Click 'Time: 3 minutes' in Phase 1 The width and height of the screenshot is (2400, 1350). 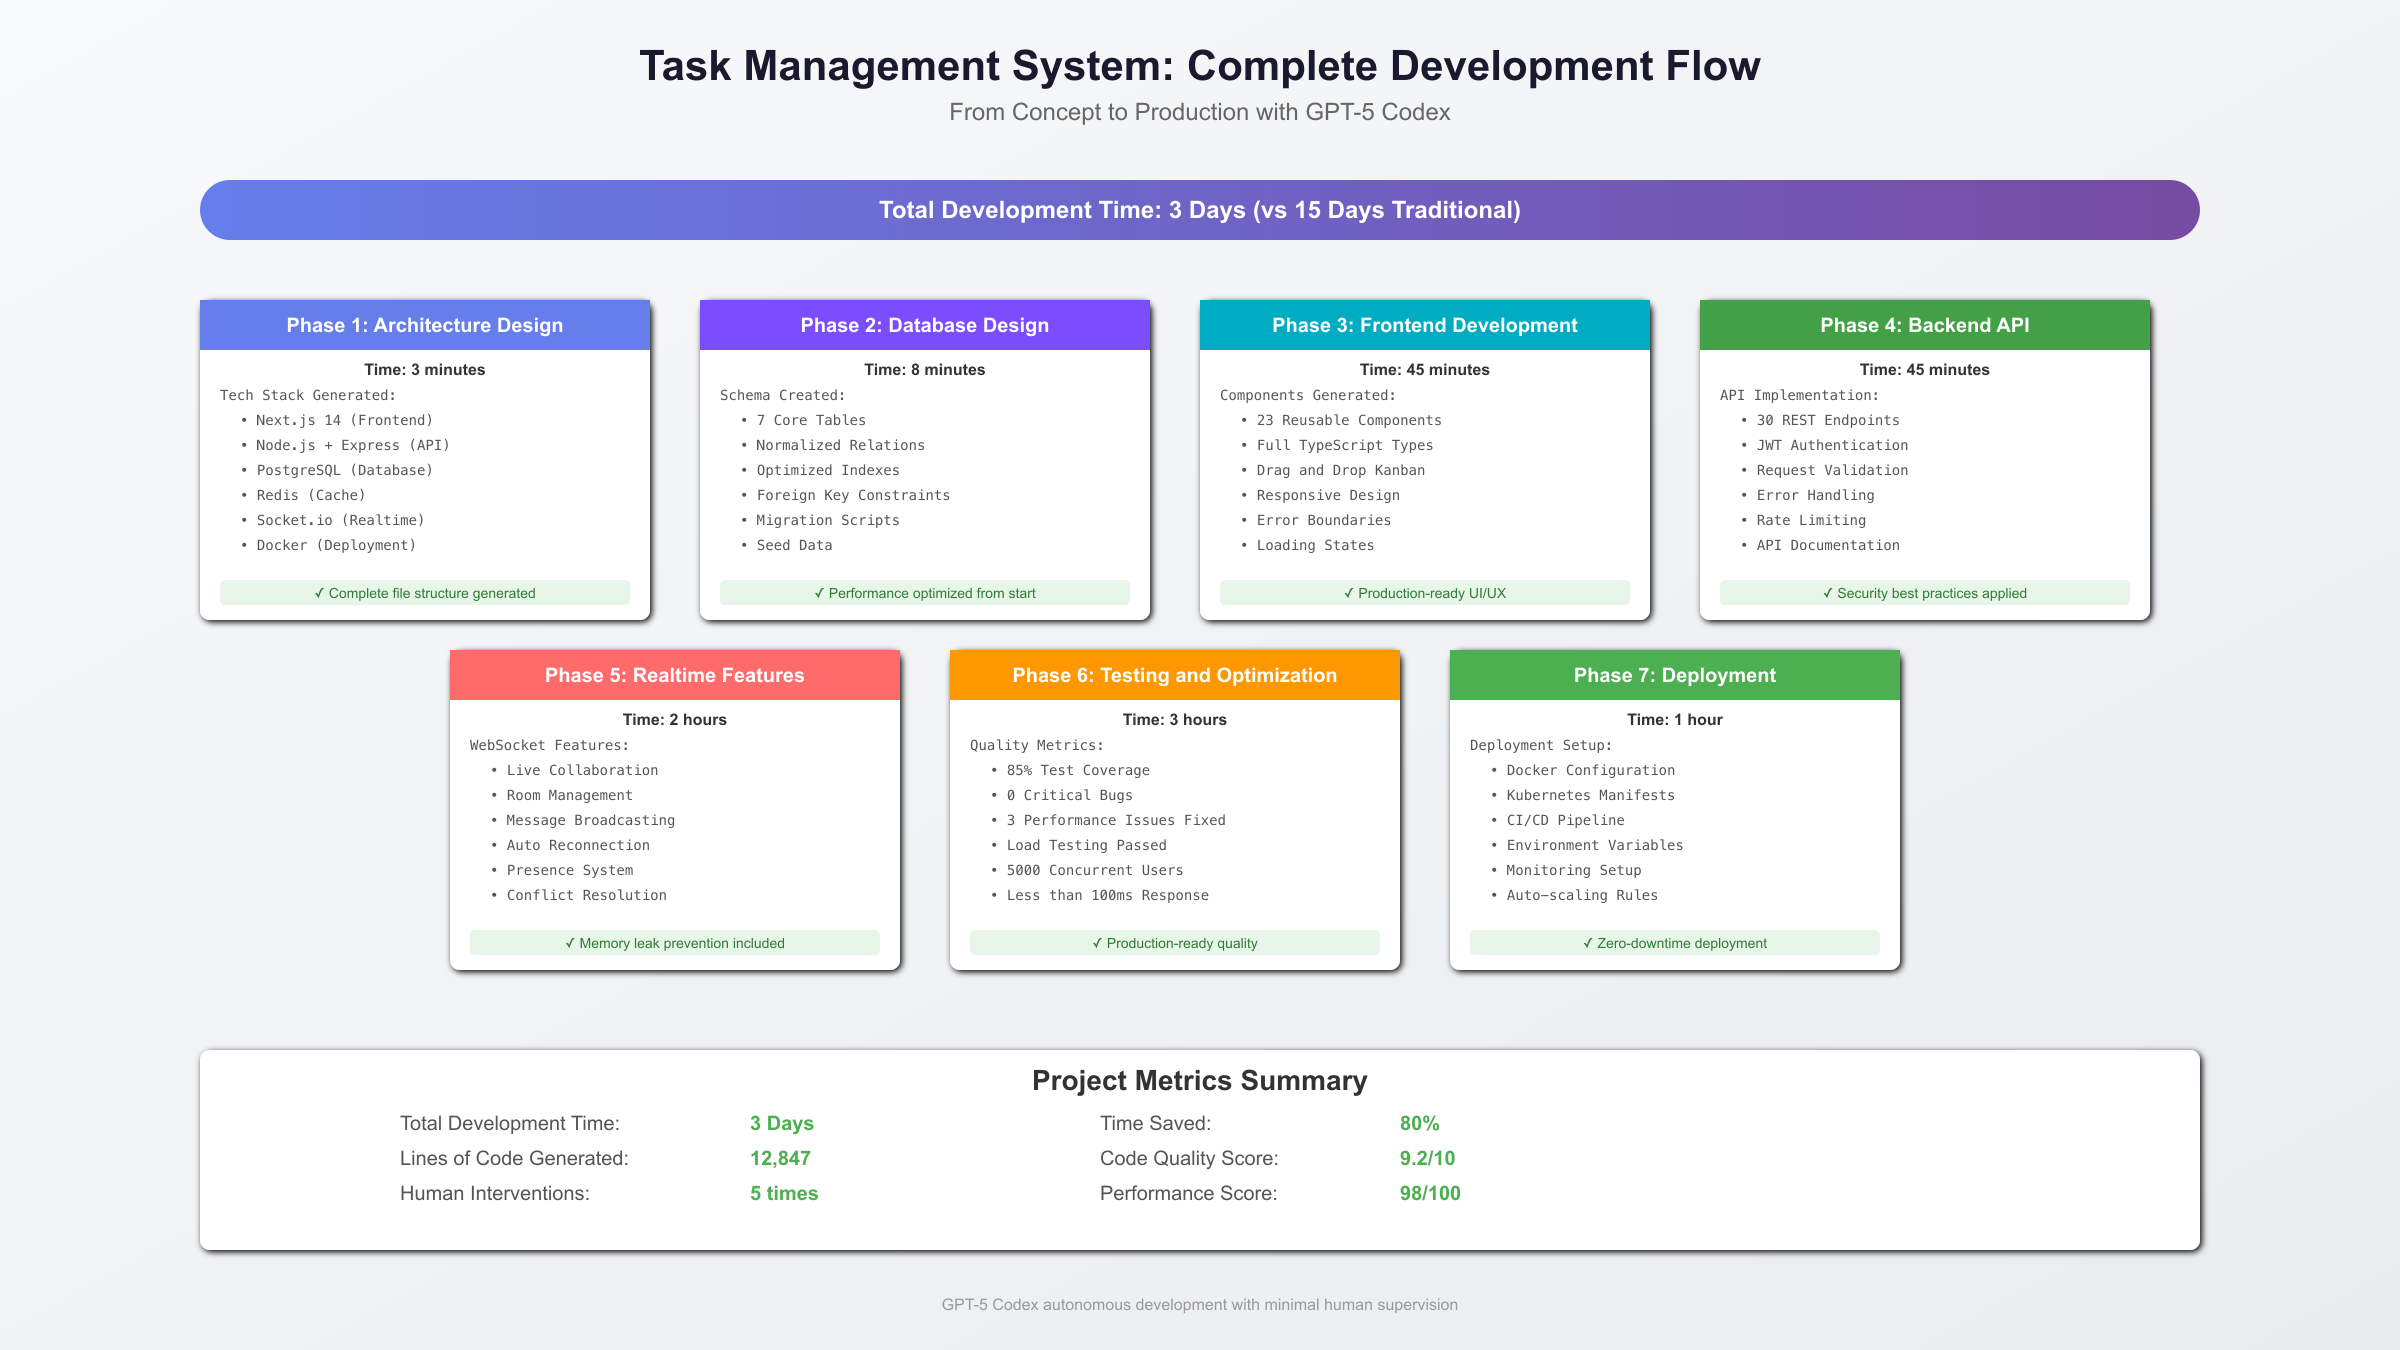tap(425, 370)
